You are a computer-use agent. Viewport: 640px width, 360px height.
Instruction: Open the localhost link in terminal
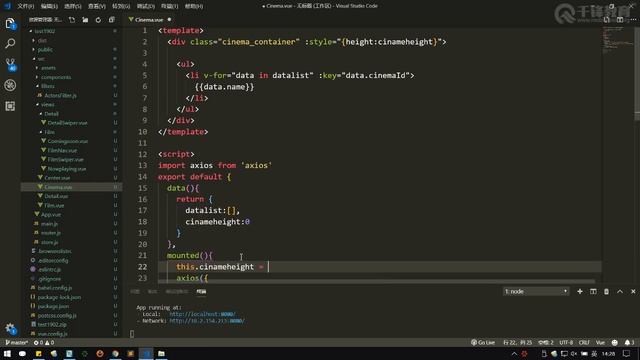pos(202,314)
